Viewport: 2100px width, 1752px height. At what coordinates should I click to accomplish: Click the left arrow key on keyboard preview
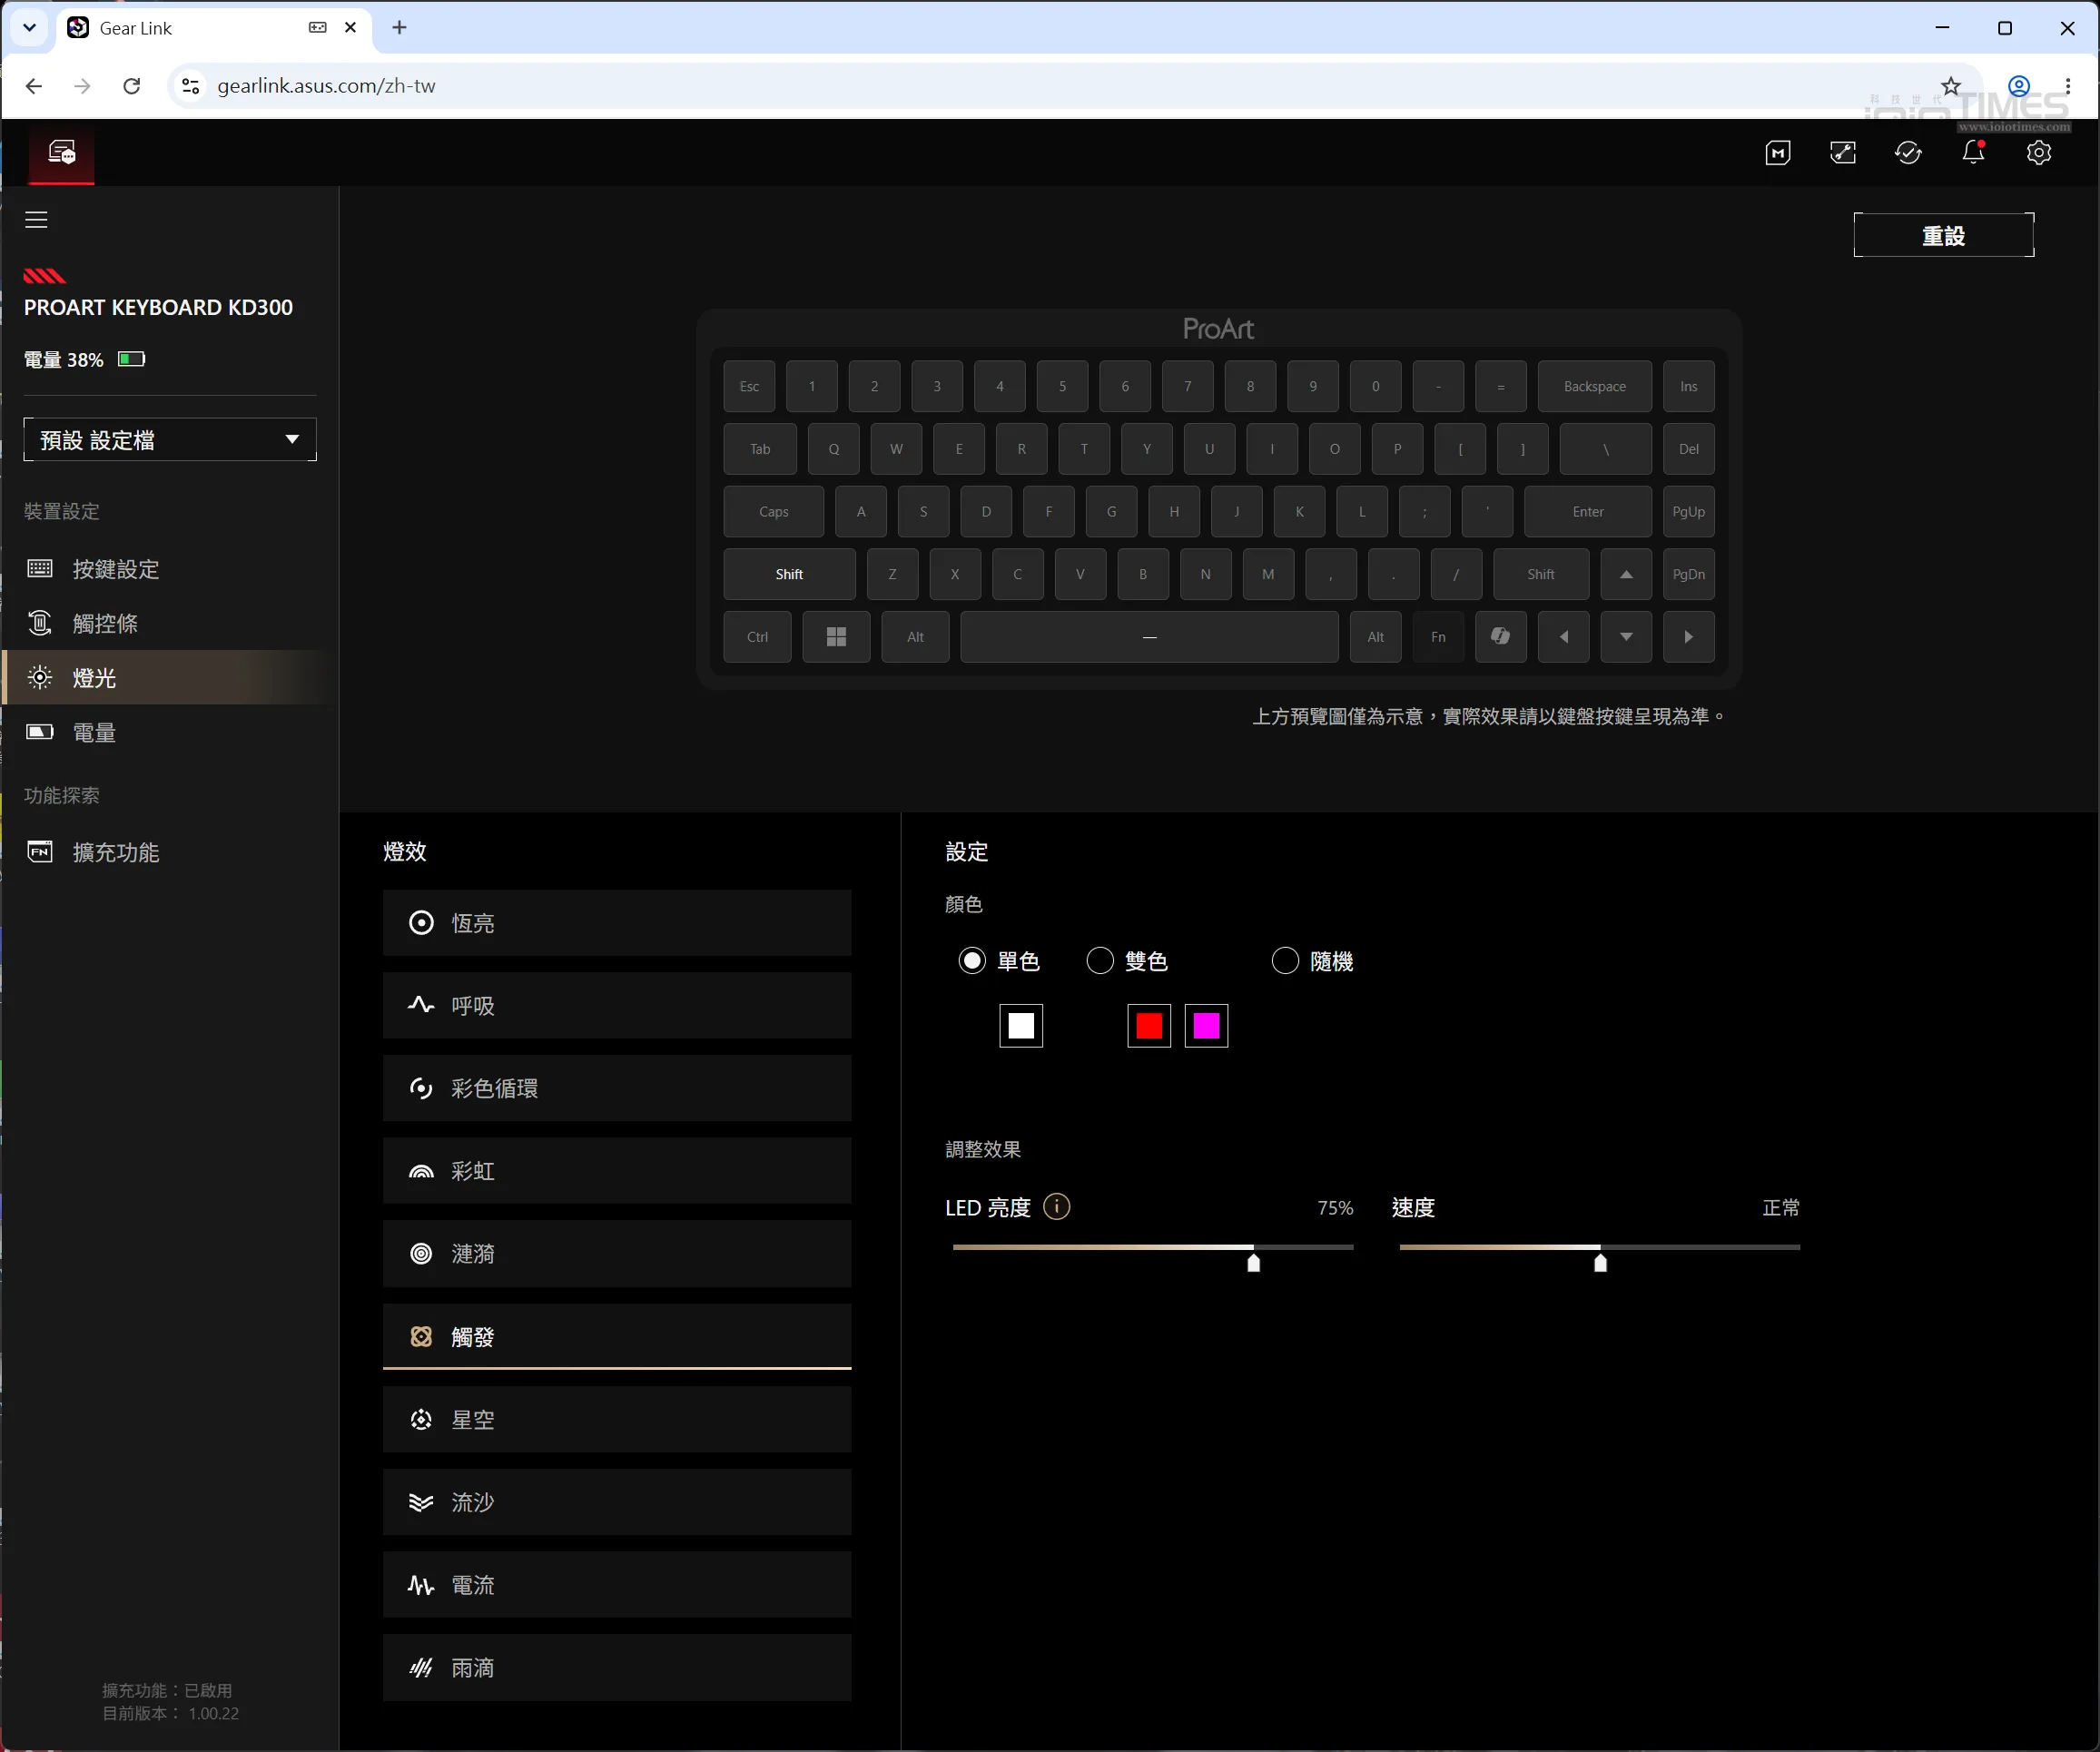coord(1563,637)
